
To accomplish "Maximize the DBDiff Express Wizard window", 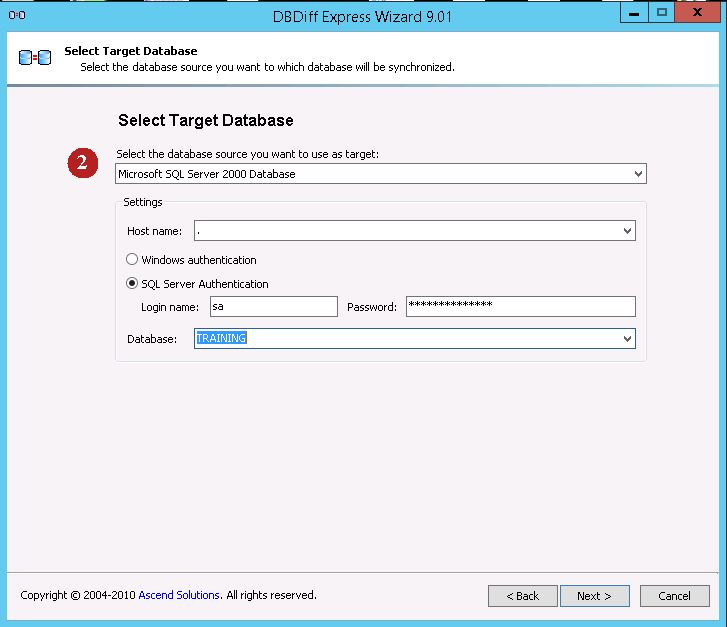I will click(x=661, y=13).
